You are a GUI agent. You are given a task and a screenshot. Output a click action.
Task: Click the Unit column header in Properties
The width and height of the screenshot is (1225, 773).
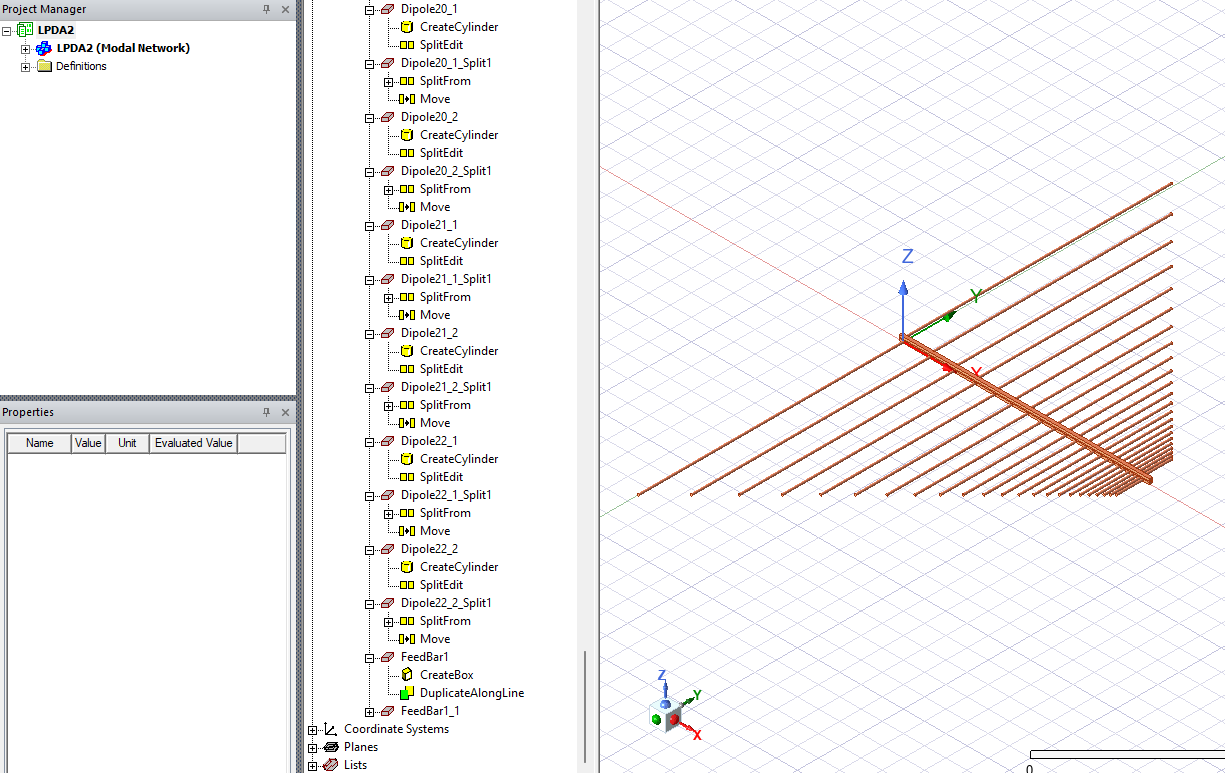[x=127, y=443]
